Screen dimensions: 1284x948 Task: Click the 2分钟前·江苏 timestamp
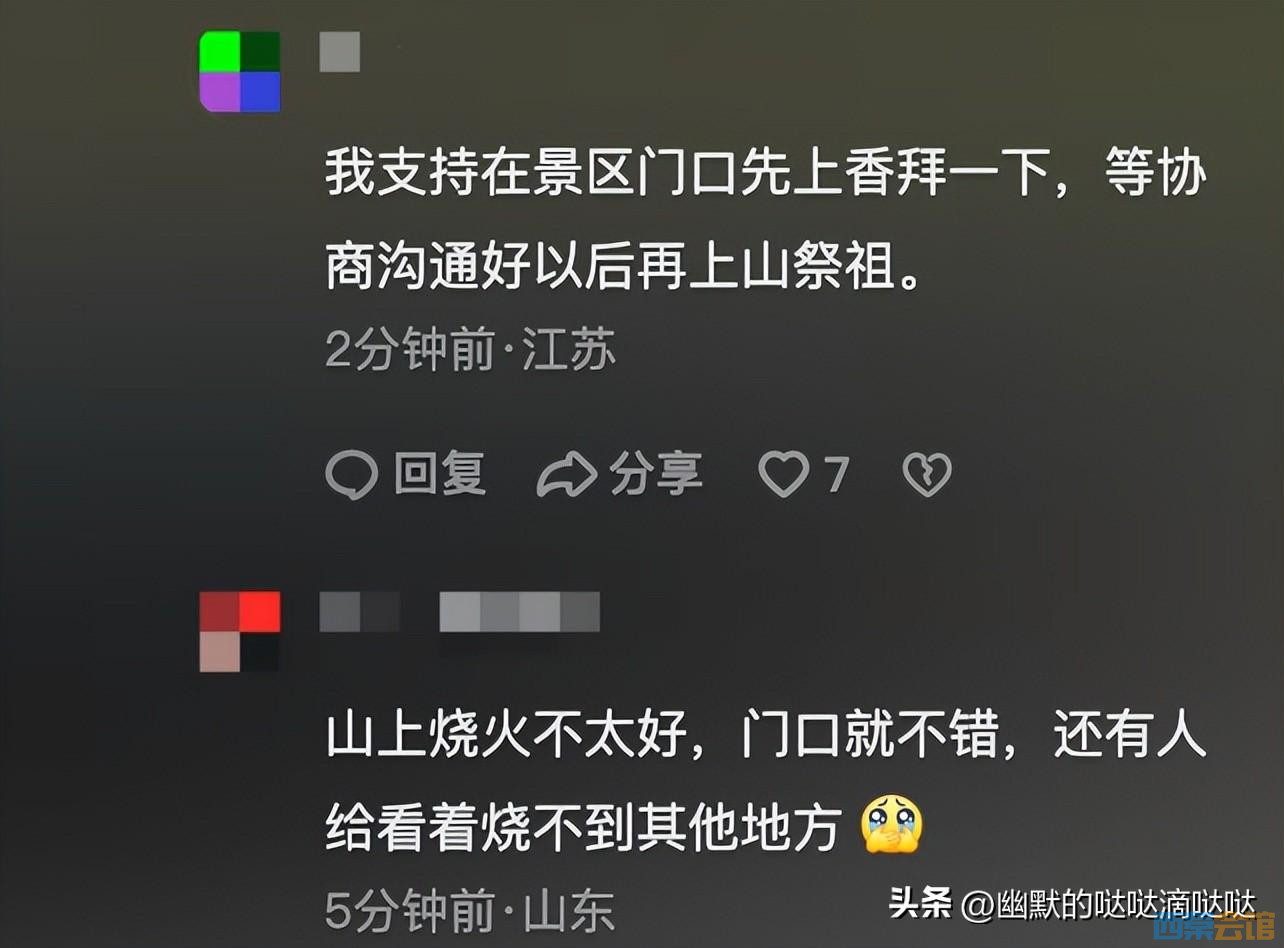click(471, 351)
